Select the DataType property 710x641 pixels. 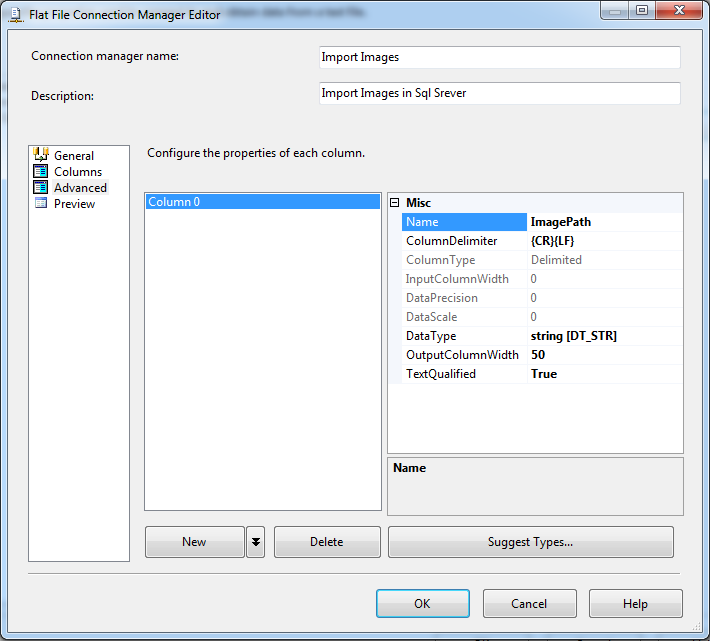464,336
